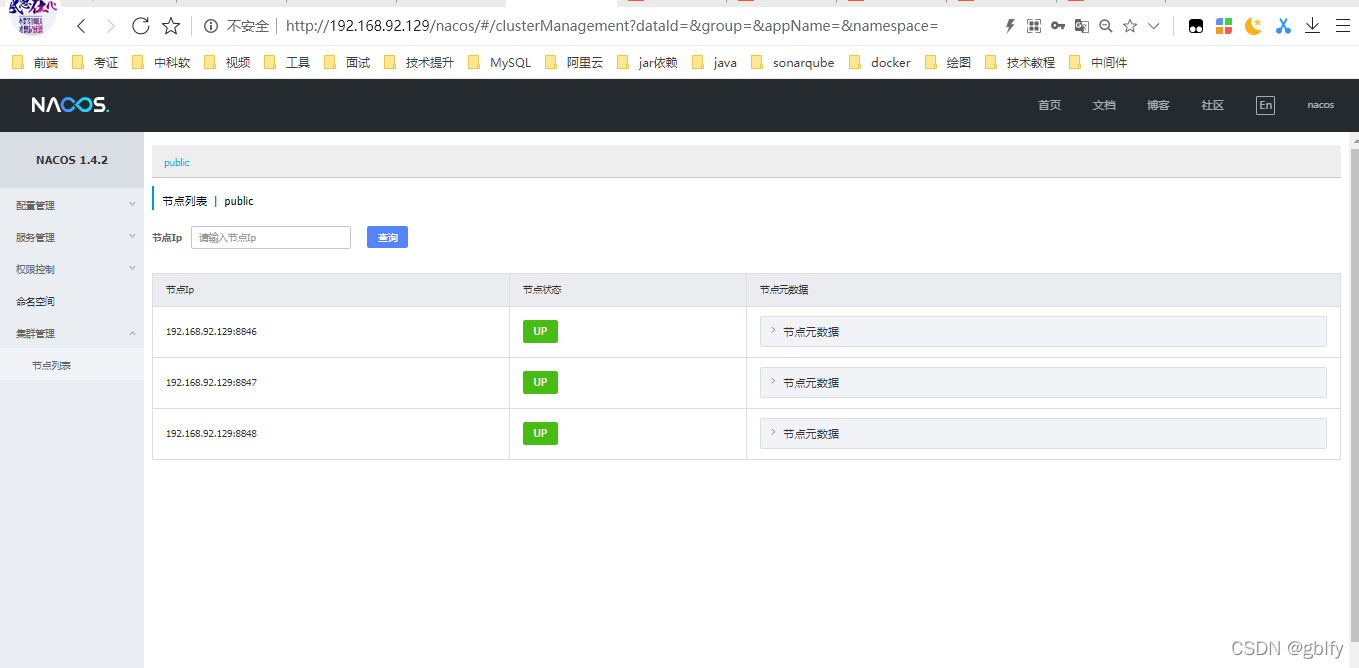Focus the 节点Ip search input
This screenshot has width=1359, height=668.
pos(270,237)
